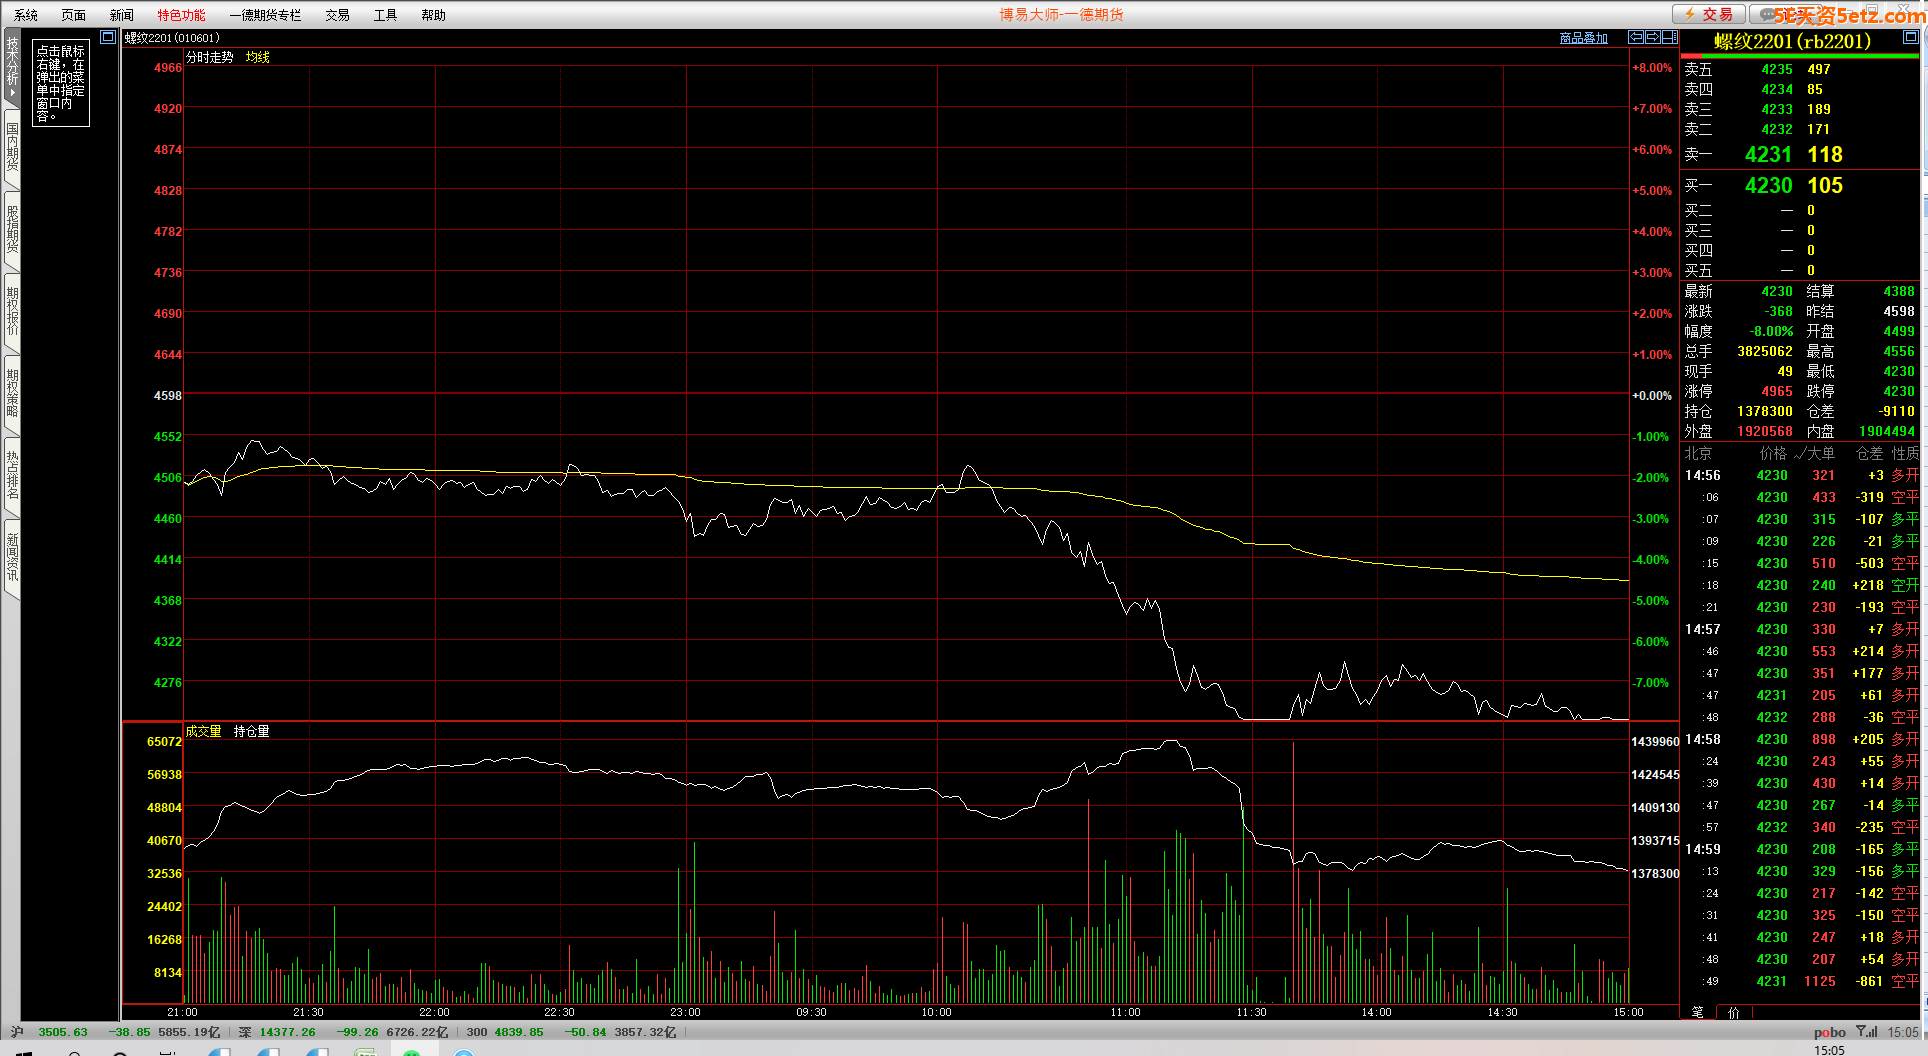Maximize the quote panel for 螺纹2201
This screenshot has width=1928, height=1056.
[1910, 37]
